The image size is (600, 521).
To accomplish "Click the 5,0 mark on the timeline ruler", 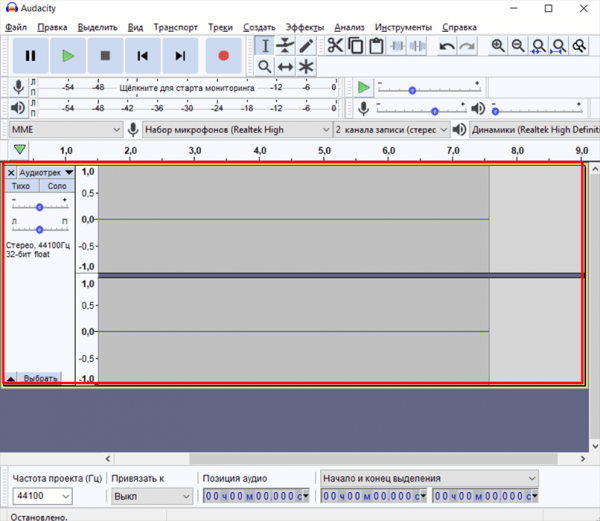I will pos(324,151).
